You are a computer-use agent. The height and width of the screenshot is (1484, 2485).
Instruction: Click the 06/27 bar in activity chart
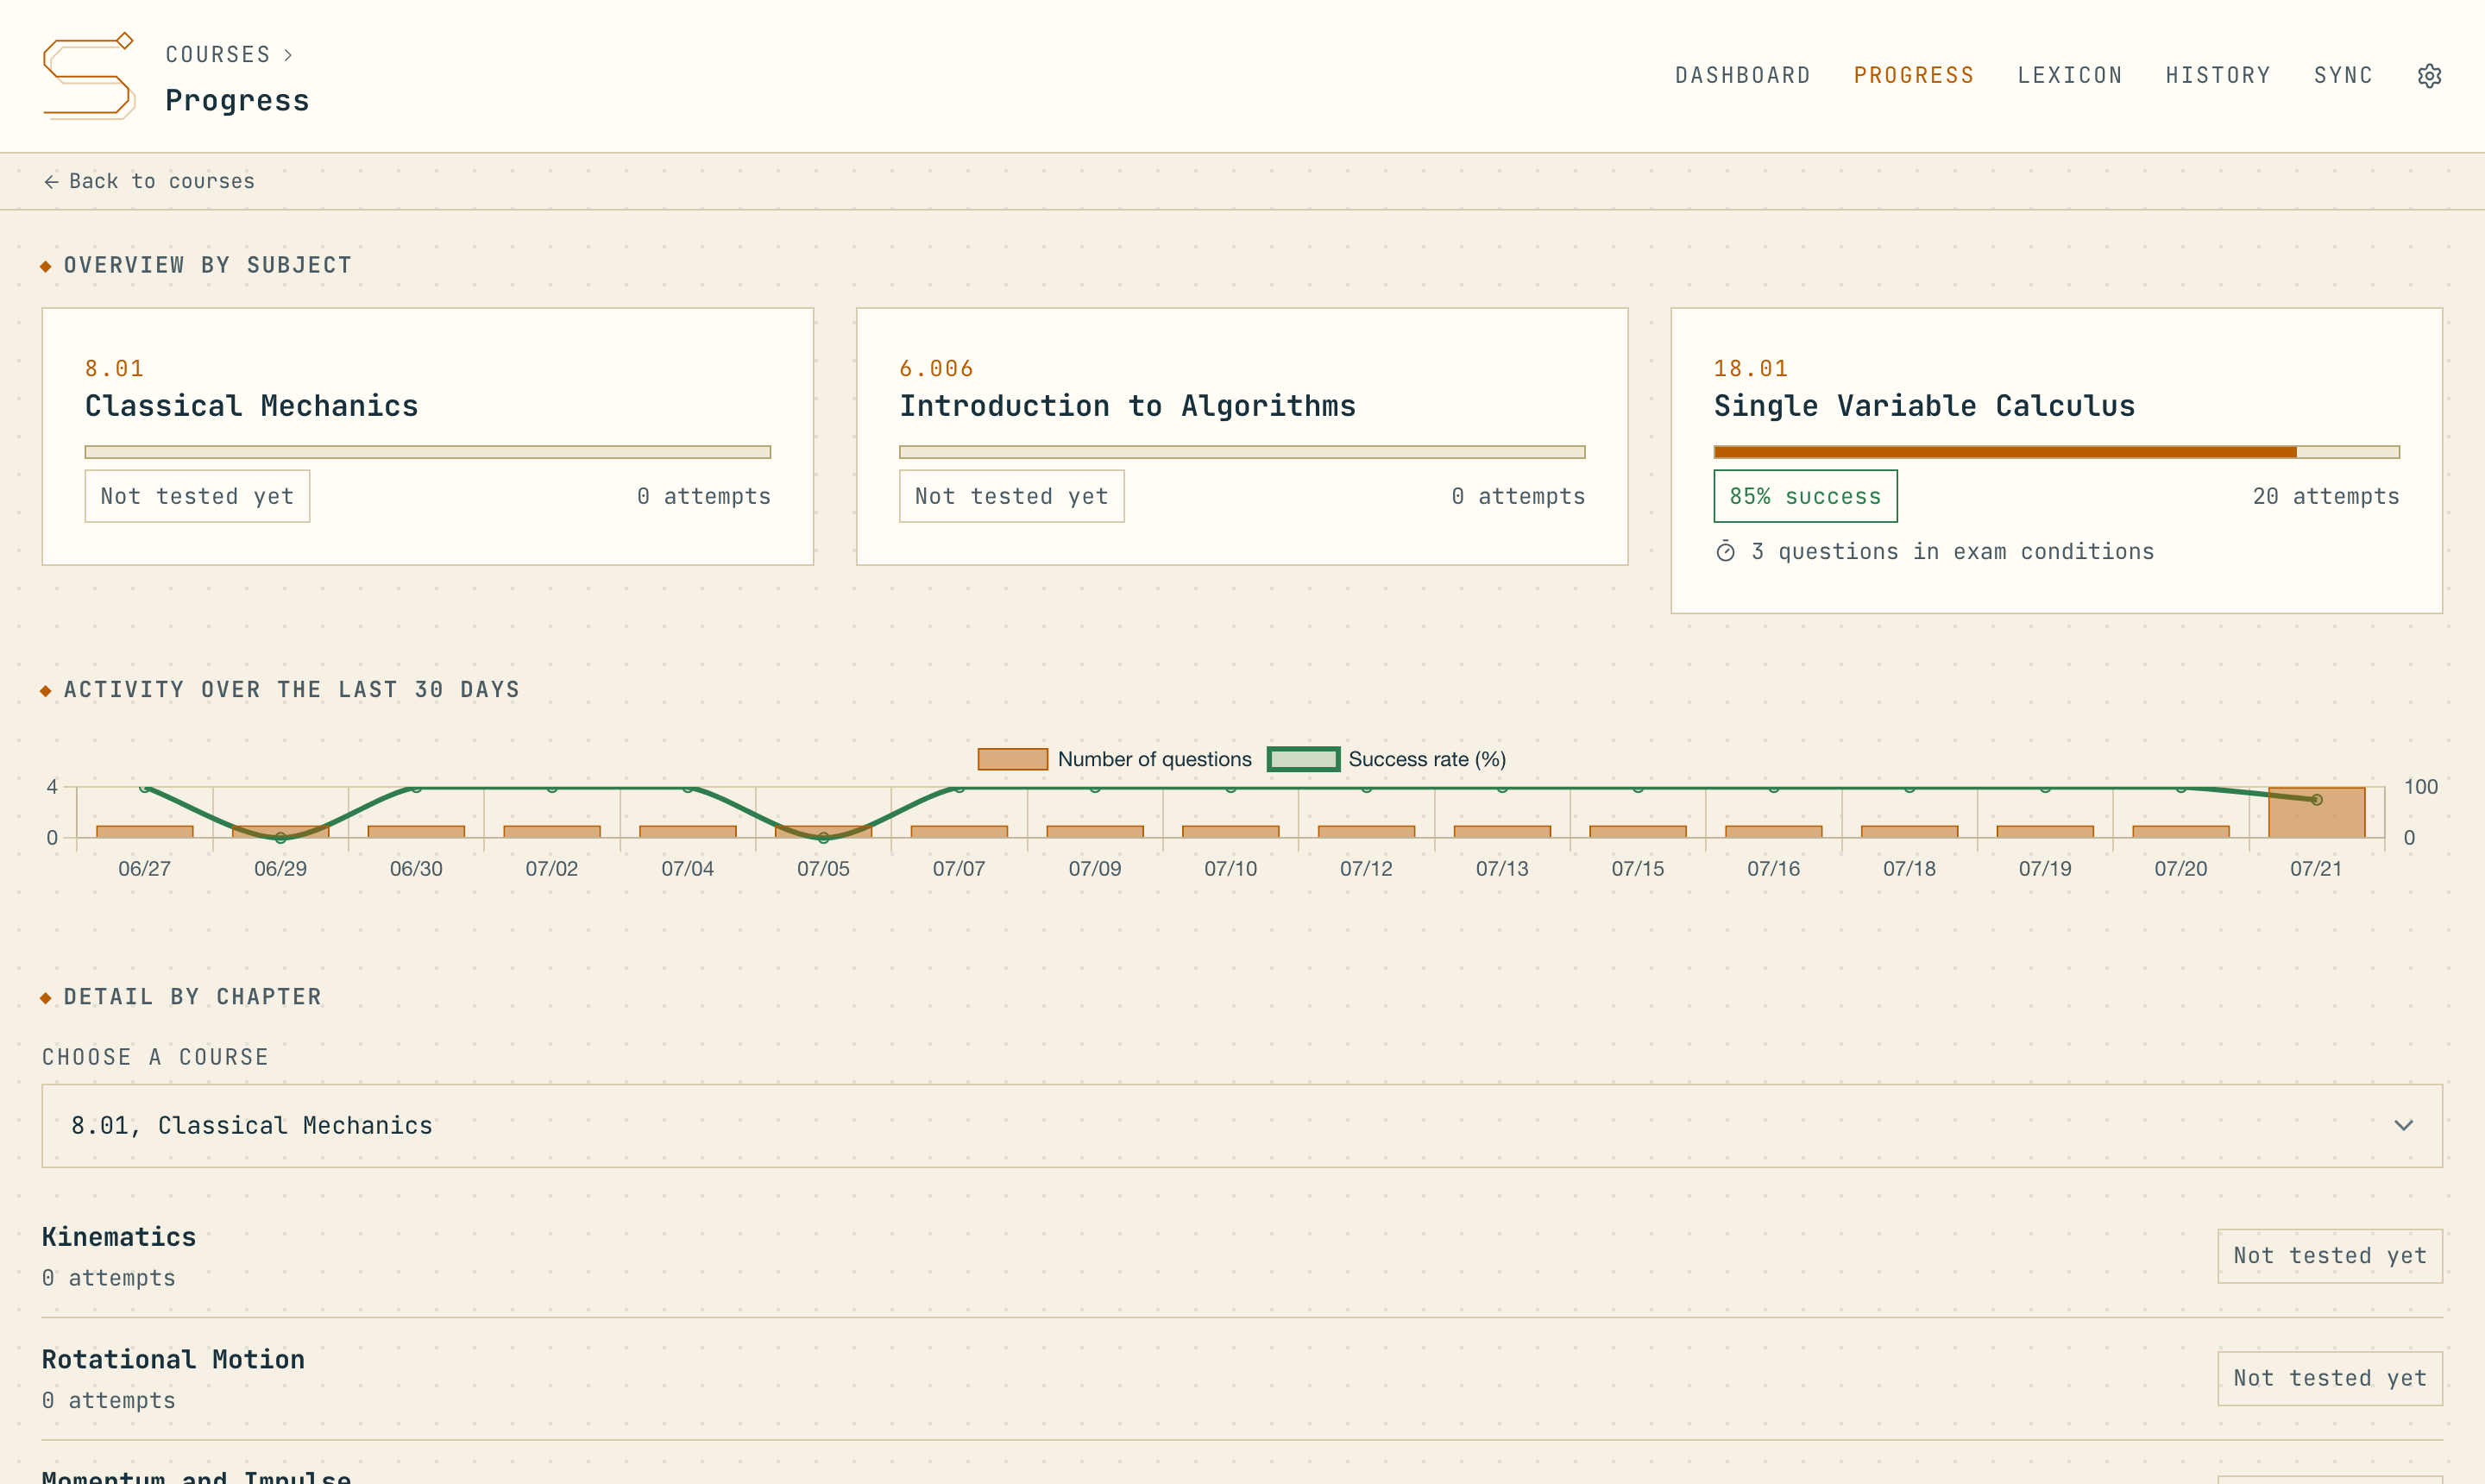145,832
